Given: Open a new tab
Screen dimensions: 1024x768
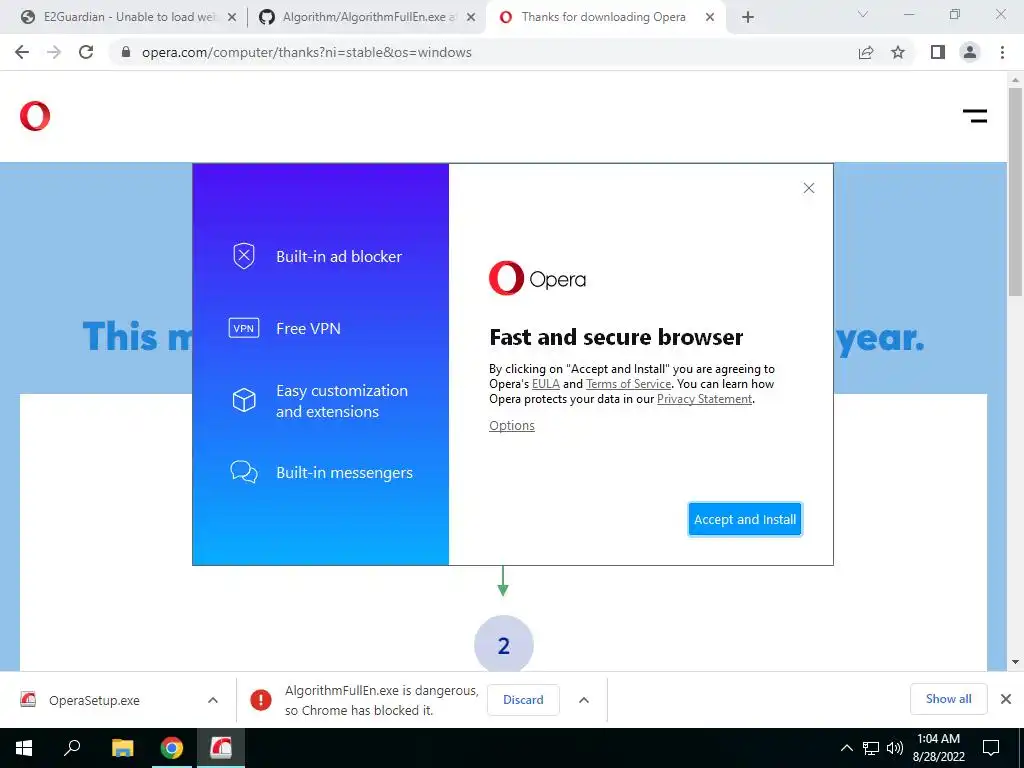Looking at the screenshot, I should pyautogui.click(x=748, y=18).
